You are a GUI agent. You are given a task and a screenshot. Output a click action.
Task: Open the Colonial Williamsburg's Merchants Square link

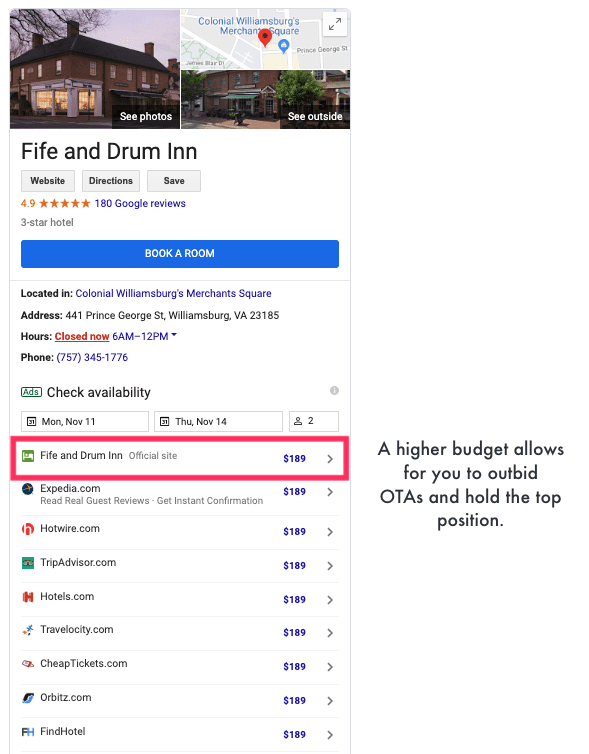click(173, 293)
